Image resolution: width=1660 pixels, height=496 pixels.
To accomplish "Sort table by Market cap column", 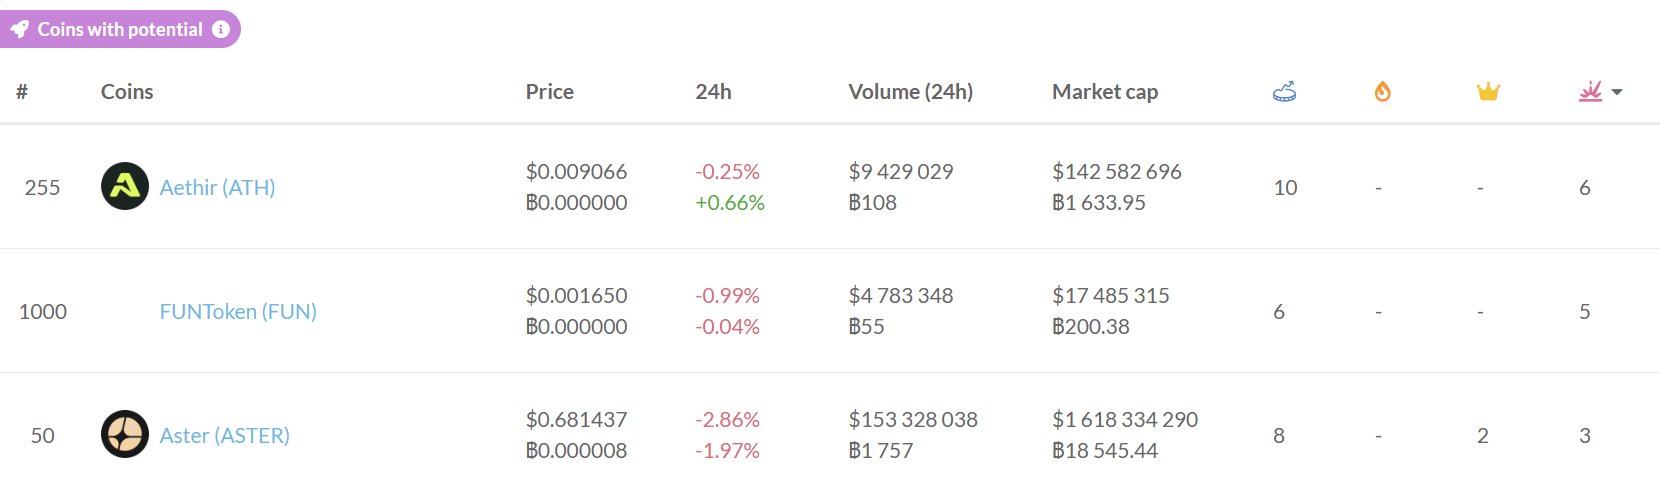I will click(1104, 92).
